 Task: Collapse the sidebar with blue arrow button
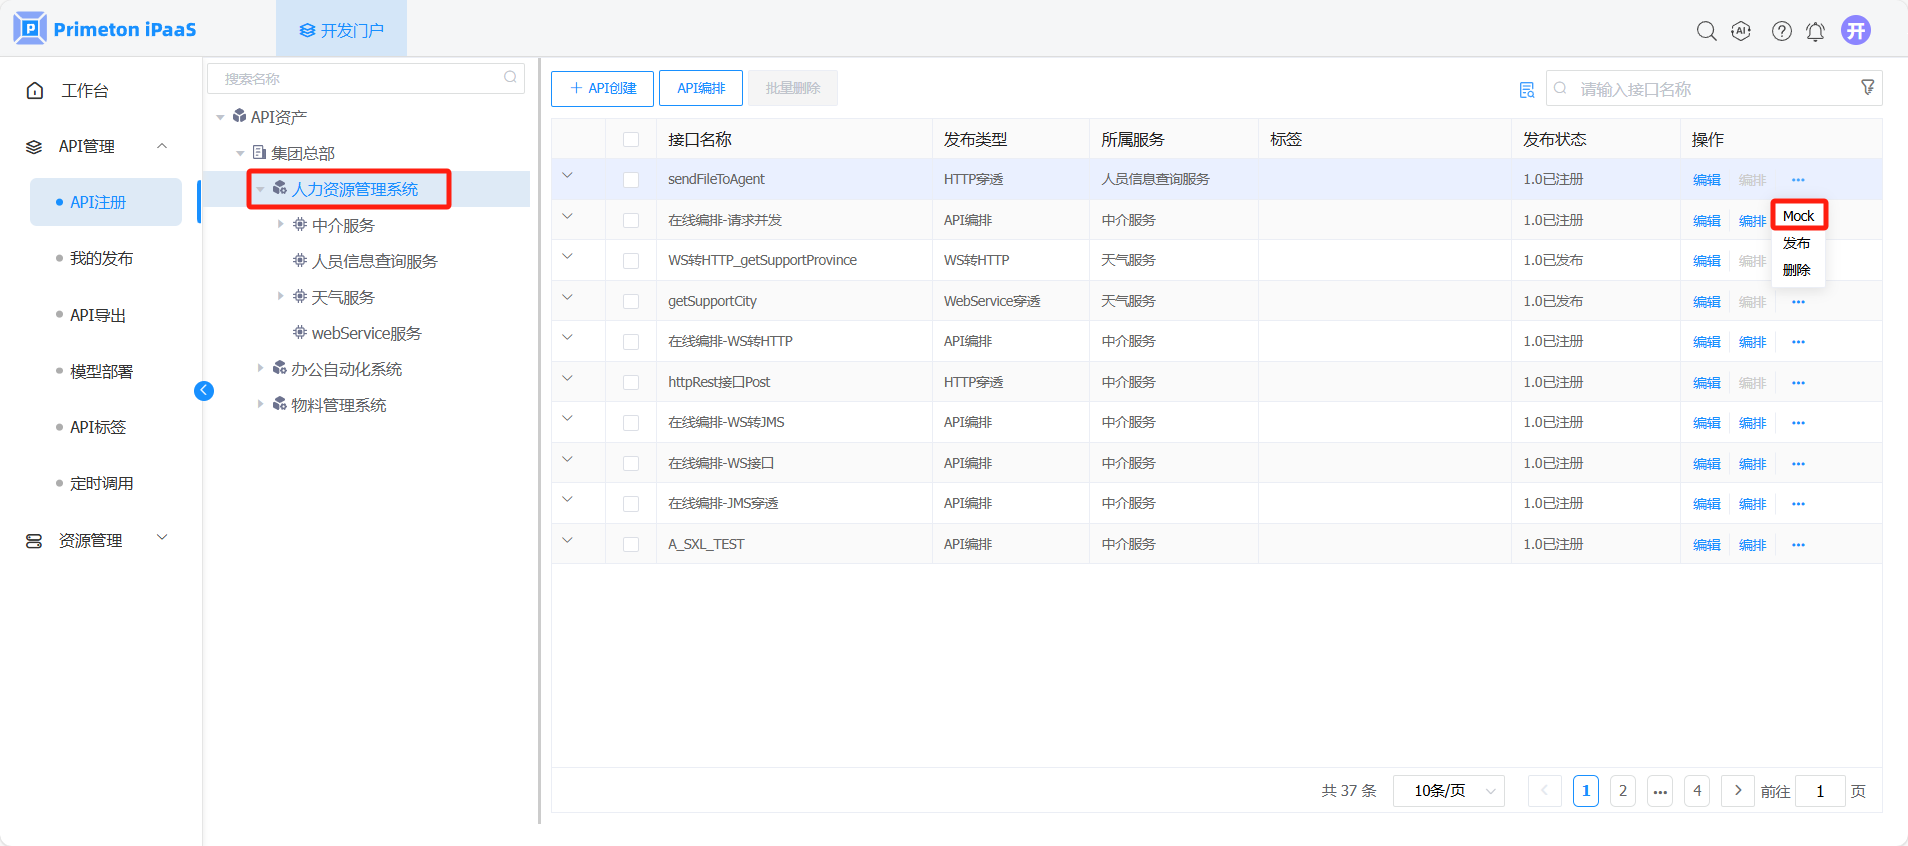(204, 391)
